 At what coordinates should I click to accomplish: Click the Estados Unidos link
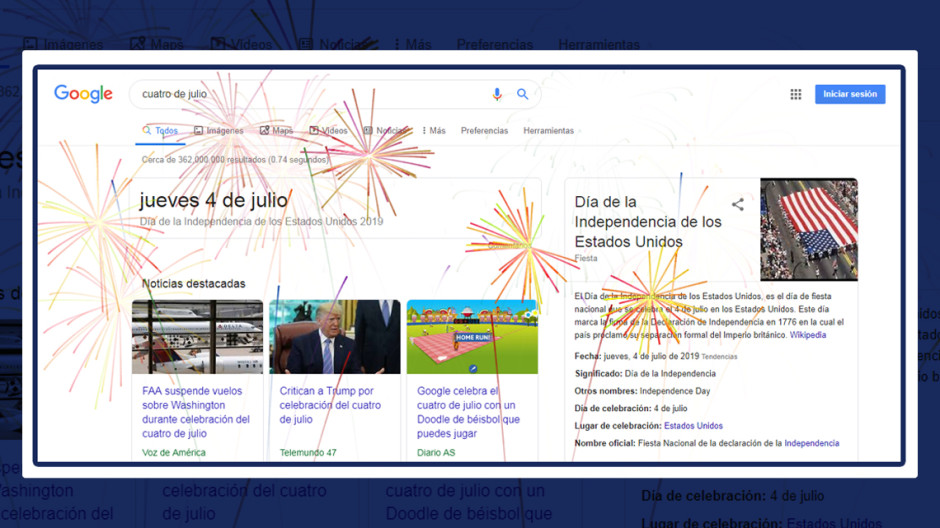tap(693, 426)
